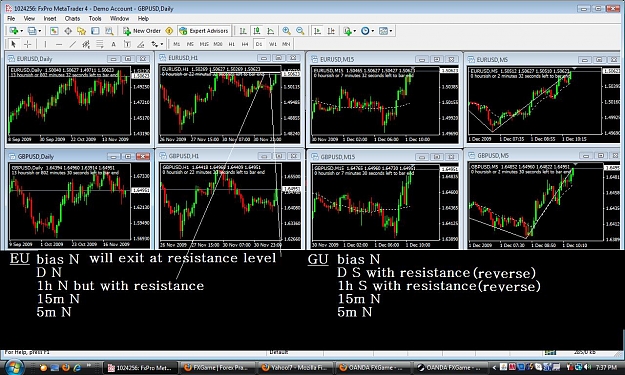The width and height of the screenshot is (625, 375).
Task: Open the Yahoo!7 Mozilla Firefox taskbar button
Action: [x=294, y=367]
